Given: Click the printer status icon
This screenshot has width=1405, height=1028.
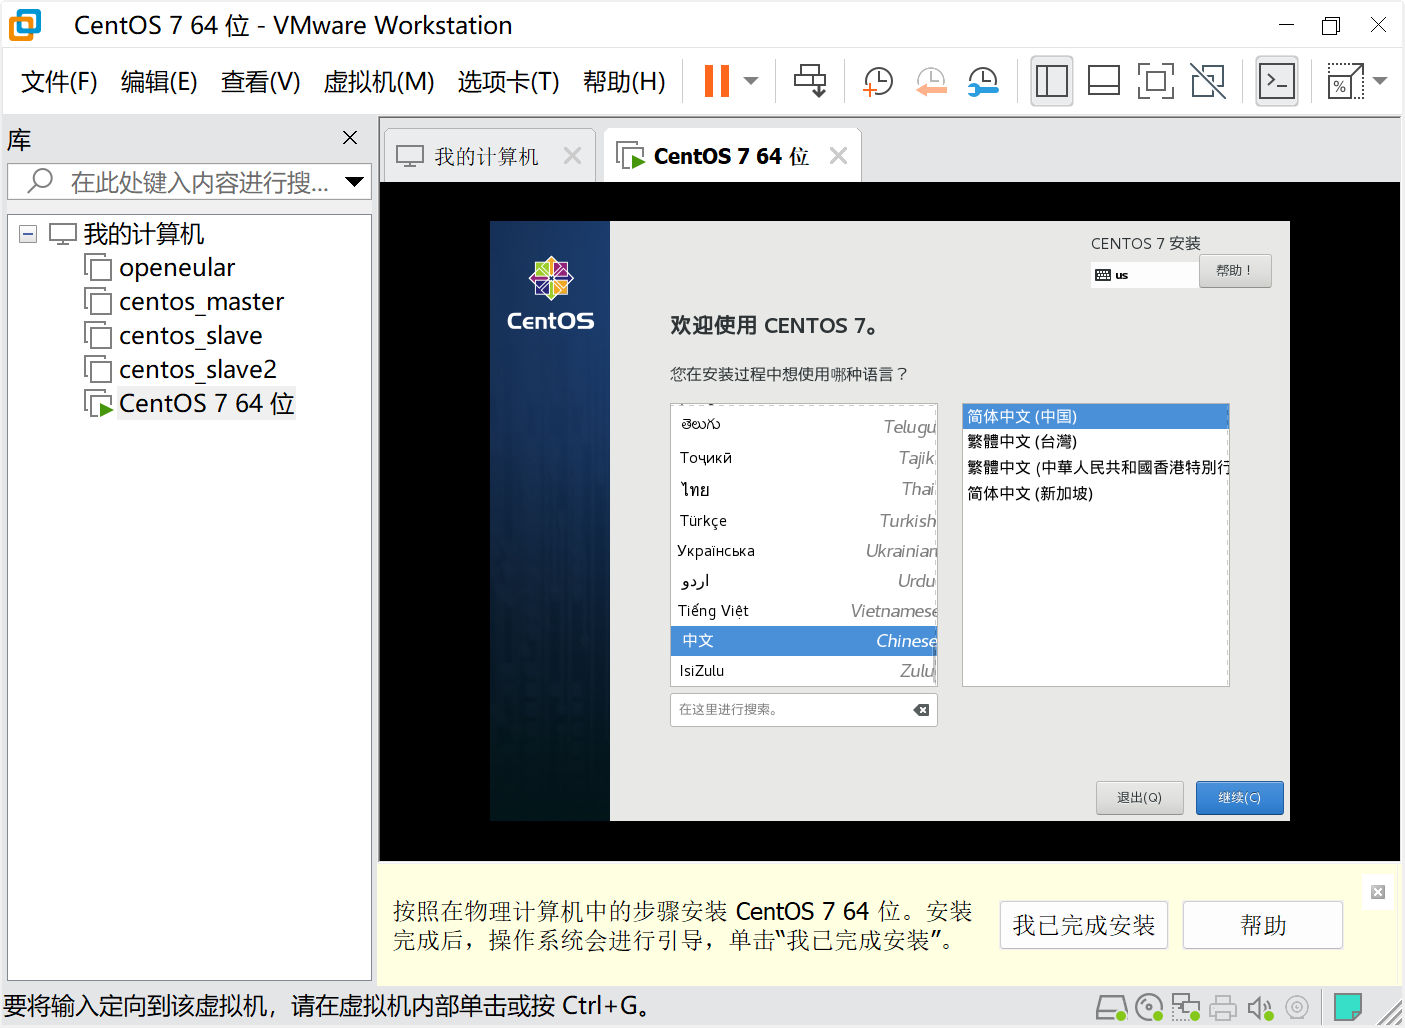Looking at the screenshot, I should [1223, 1007].
